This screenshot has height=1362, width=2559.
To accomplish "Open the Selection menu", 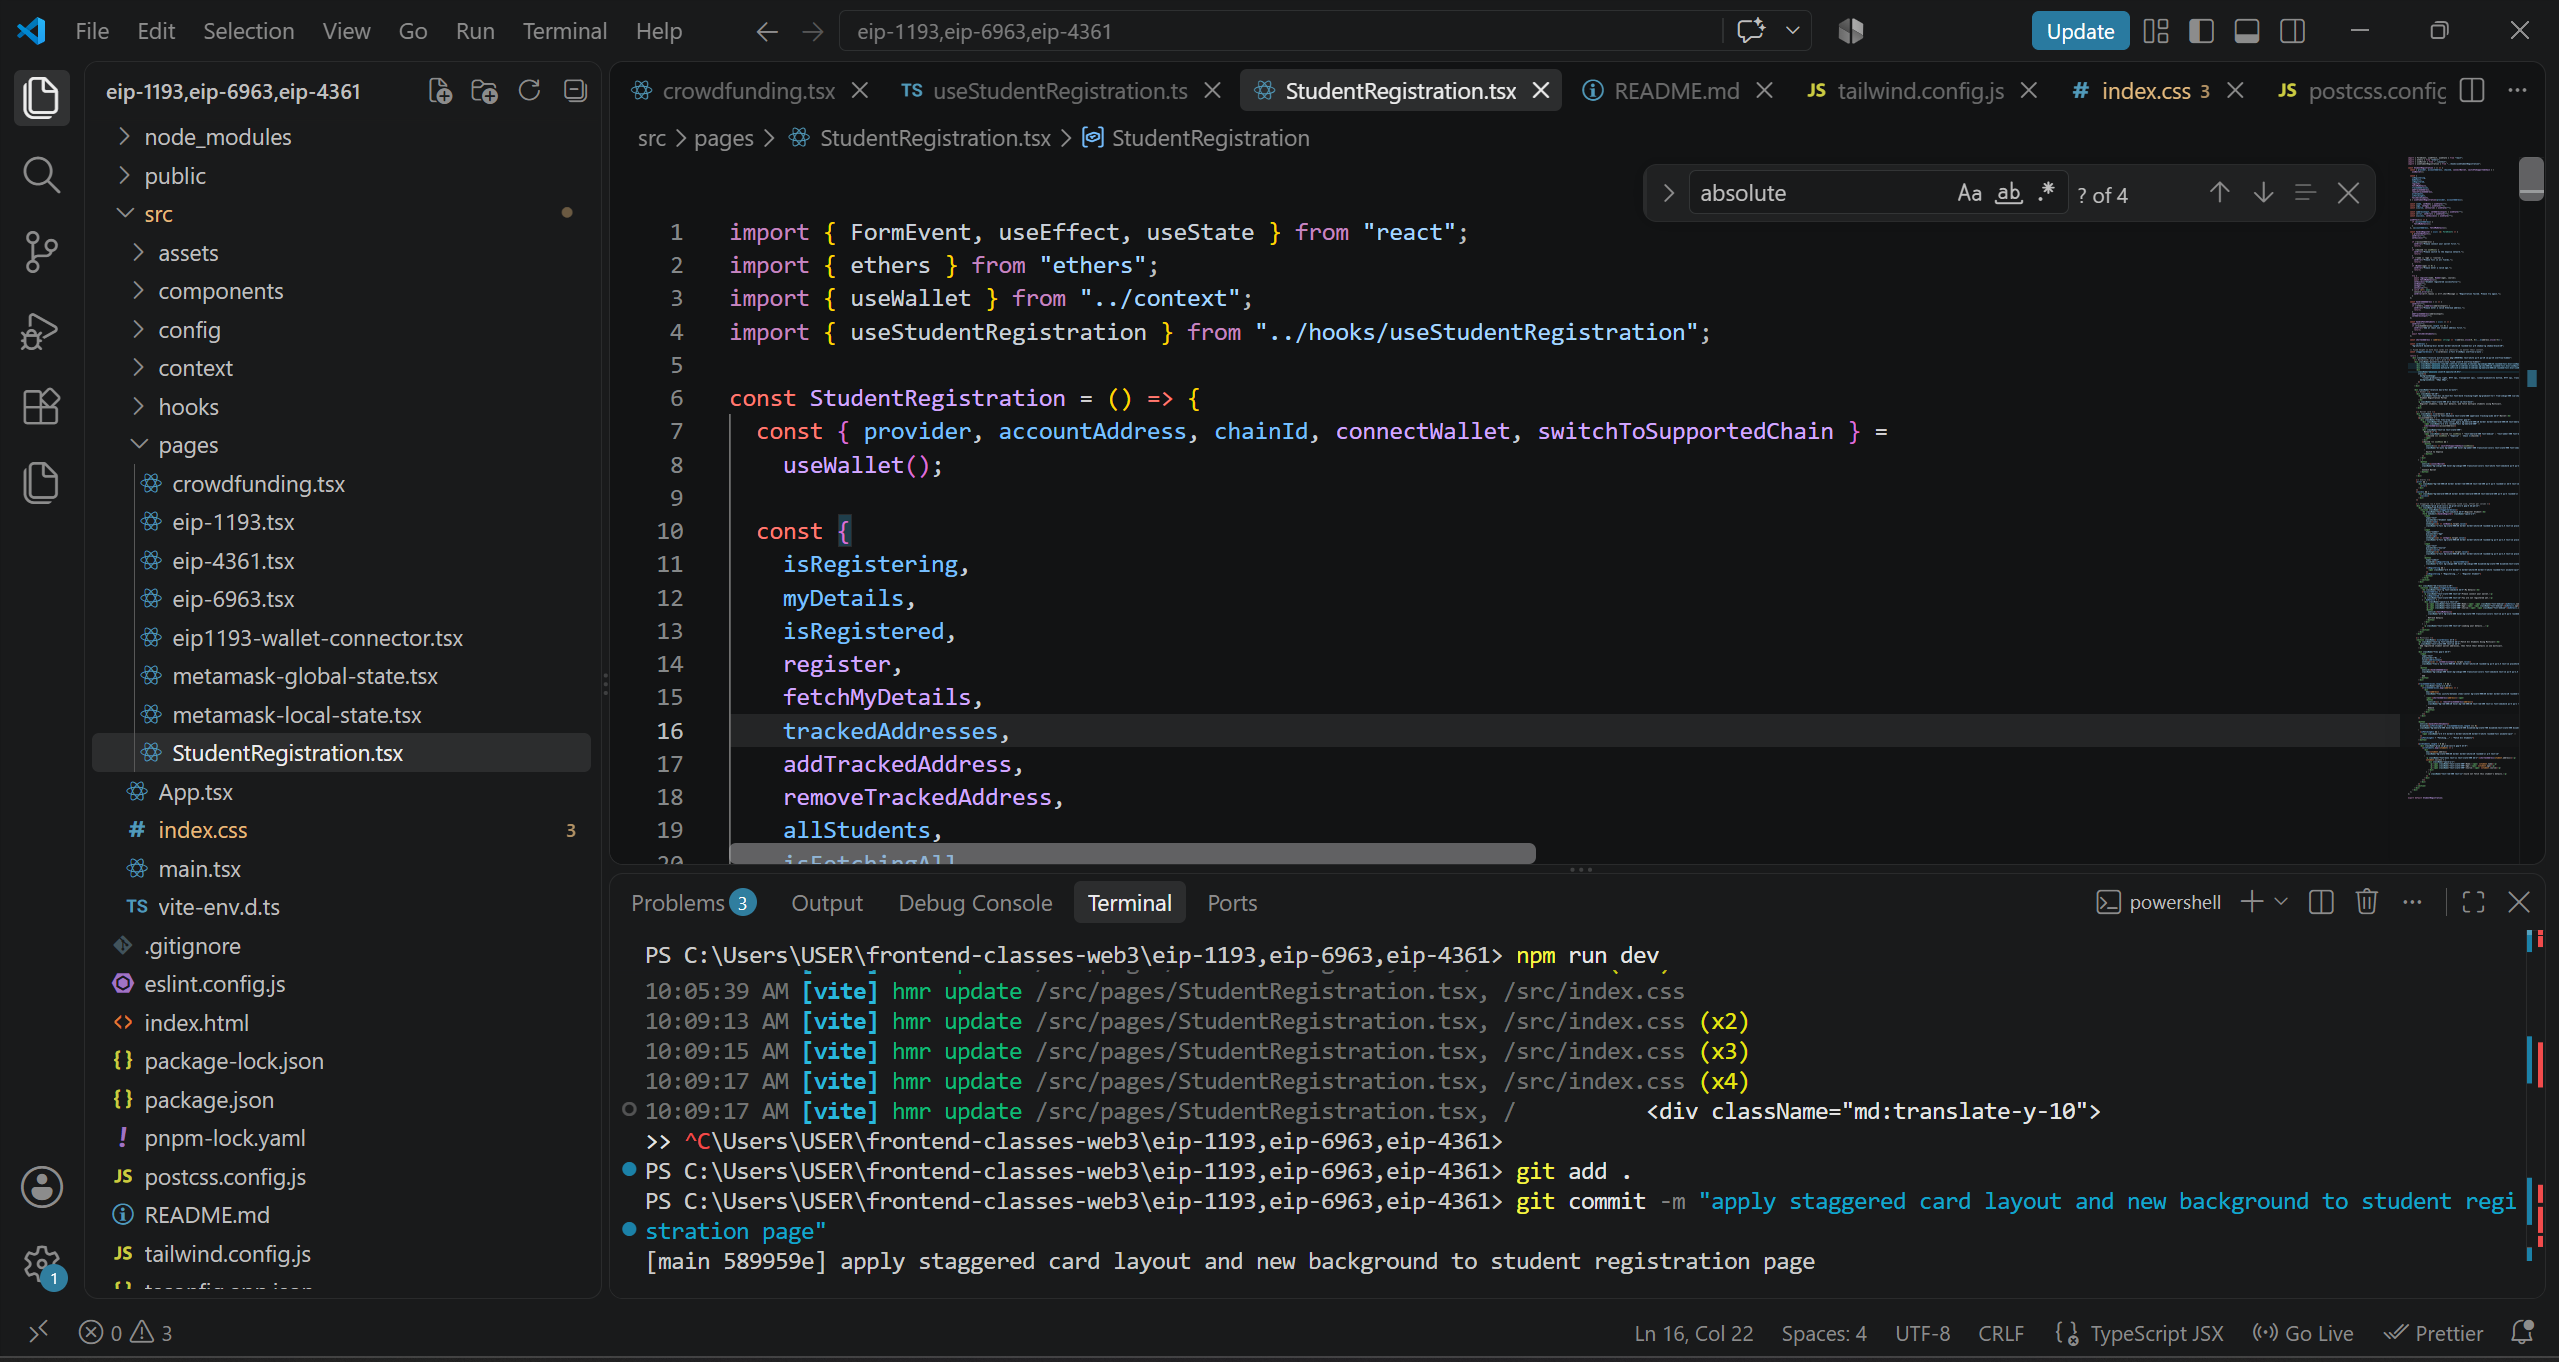I will pyautogui.click(x=248, y=31).
